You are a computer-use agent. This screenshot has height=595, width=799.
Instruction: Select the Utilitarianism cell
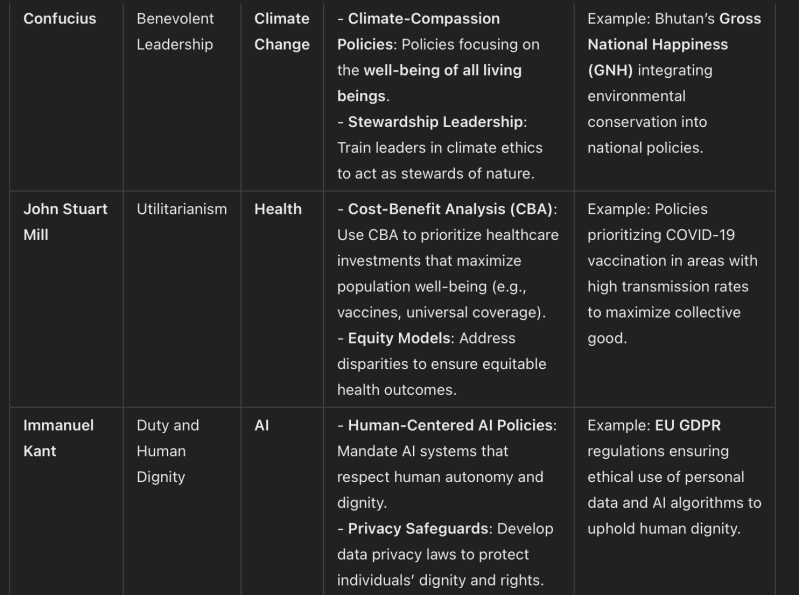click(181, 209)
